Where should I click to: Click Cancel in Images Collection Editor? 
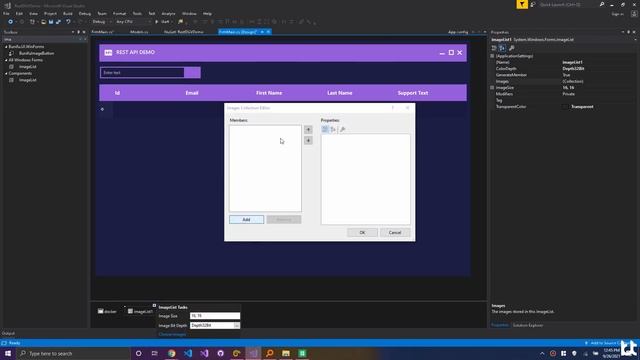click(395, 232)
